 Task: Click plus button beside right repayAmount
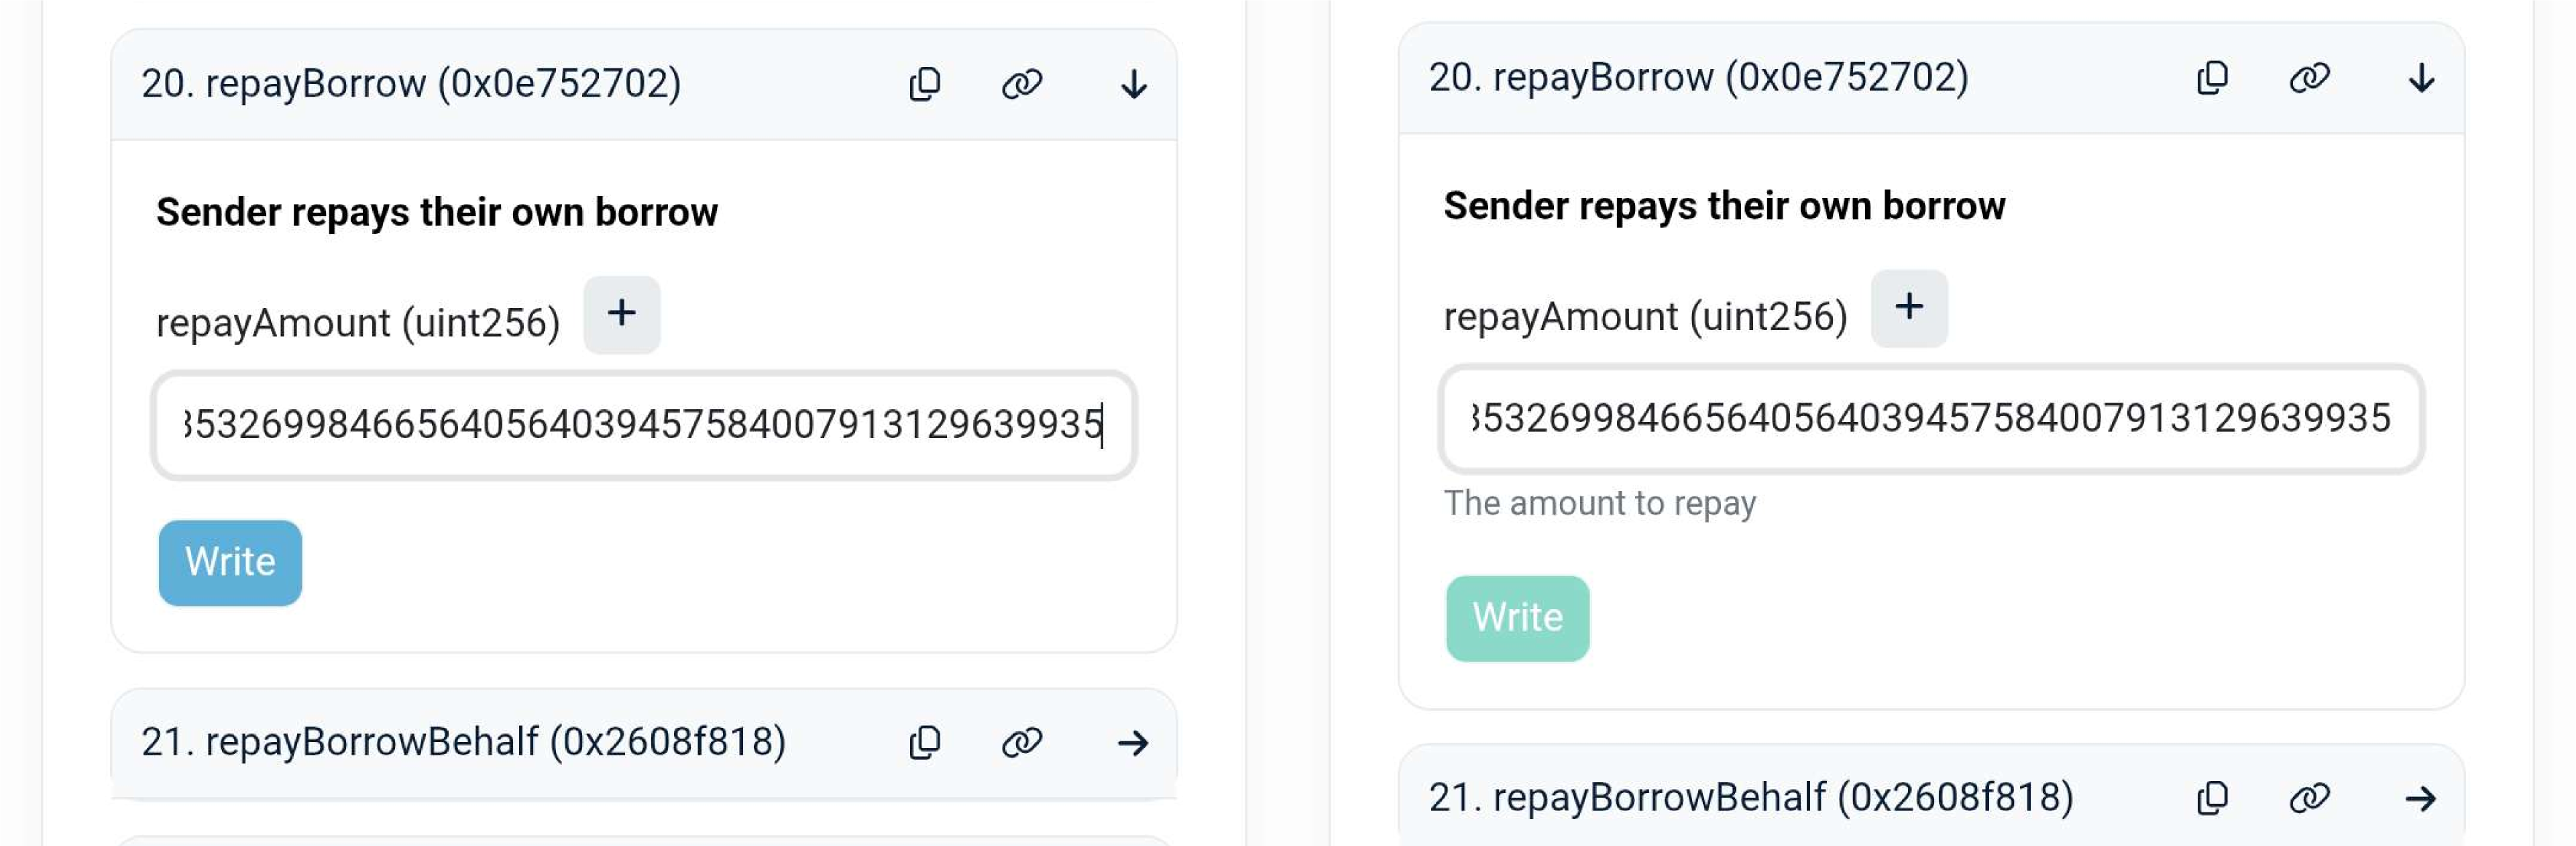click(x=1908, y=308)
